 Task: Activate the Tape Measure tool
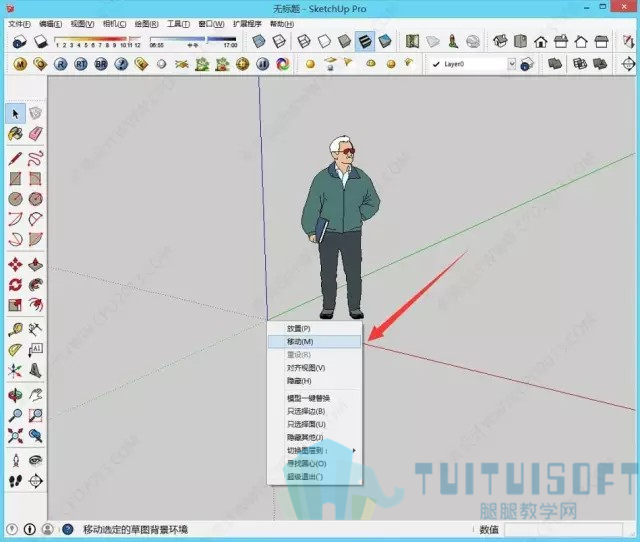16,329
